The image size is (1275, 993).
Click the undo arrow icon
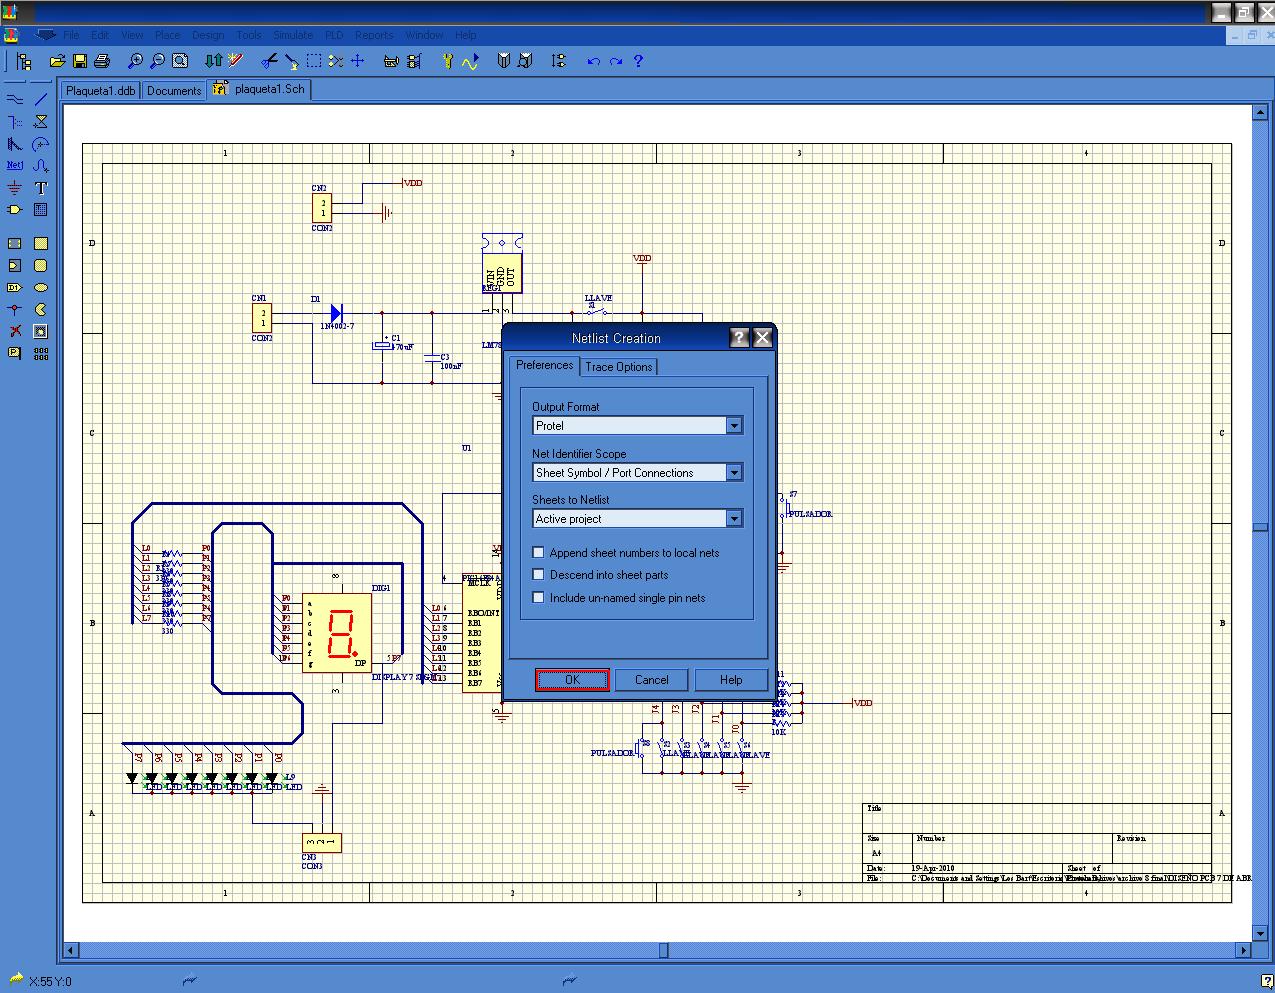[x=594, y=61]
